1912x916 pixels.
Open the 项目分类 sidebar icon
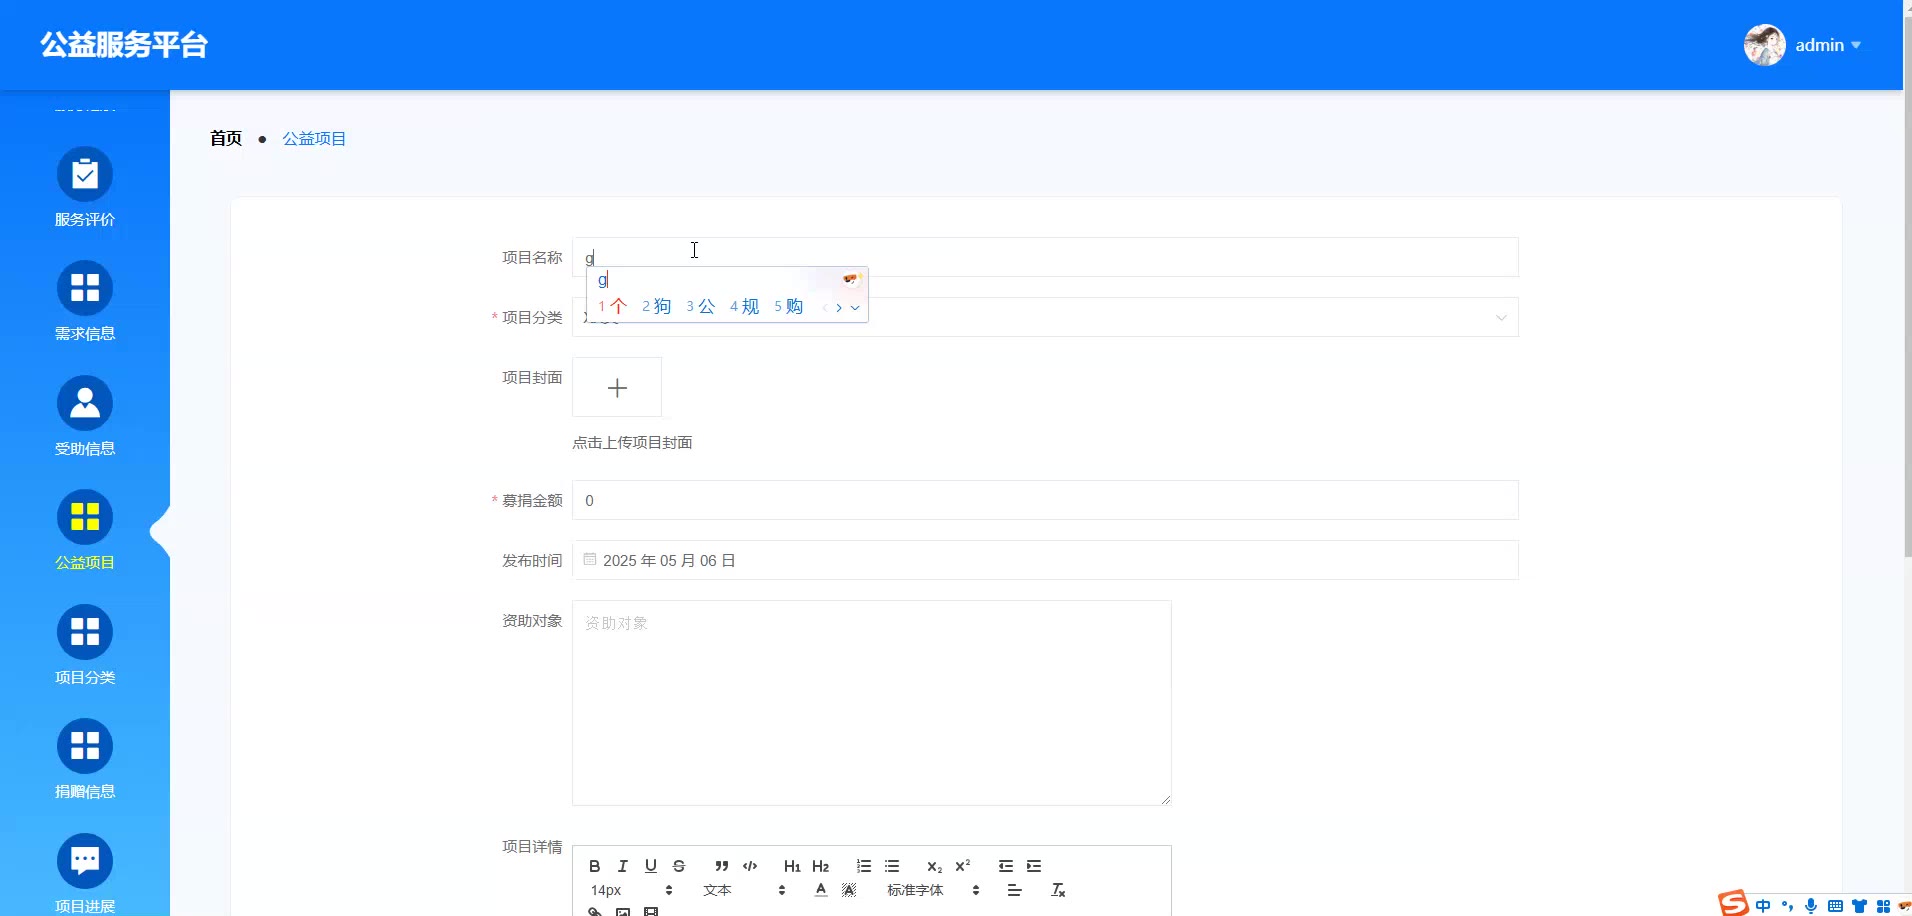(x=85, y=632)
